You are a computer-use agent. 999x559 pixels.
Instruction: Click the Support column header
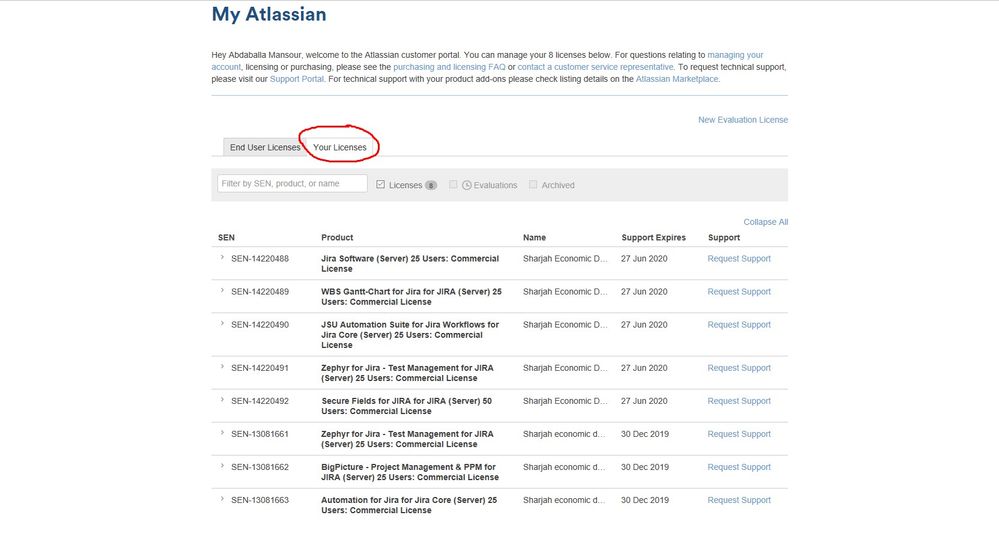coord(724,238)
